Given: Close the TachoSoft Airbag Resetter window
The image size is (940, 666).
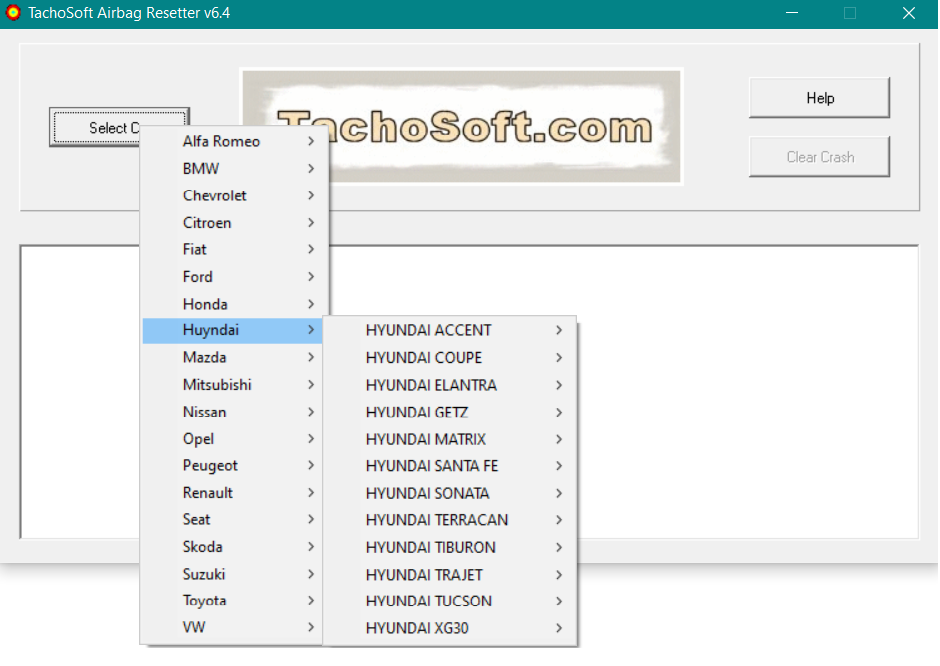Looking at the screenshot, I should click(909, 13).
